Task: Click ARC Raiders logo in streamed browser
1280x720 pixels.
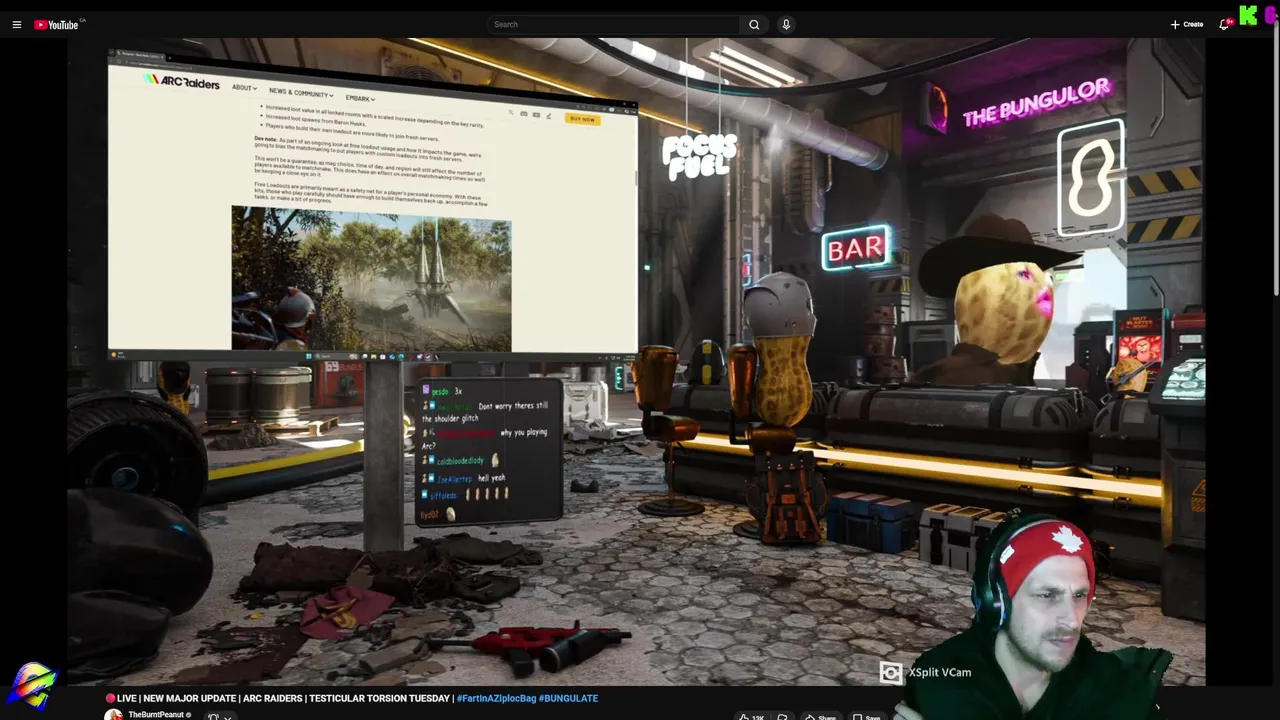Action: pyautogui.click(x=181, y=81)
